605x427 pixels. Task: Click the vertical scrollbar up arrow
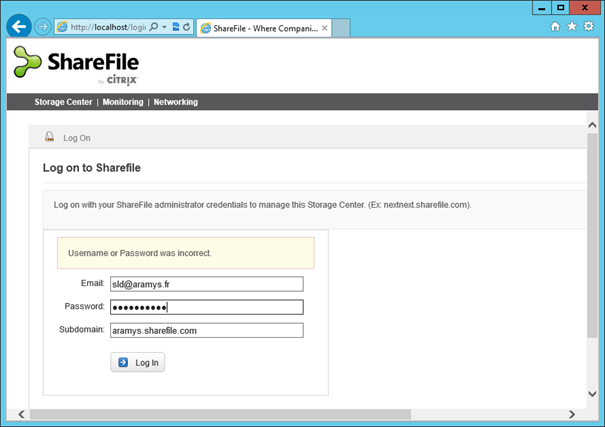pos(592,125)
